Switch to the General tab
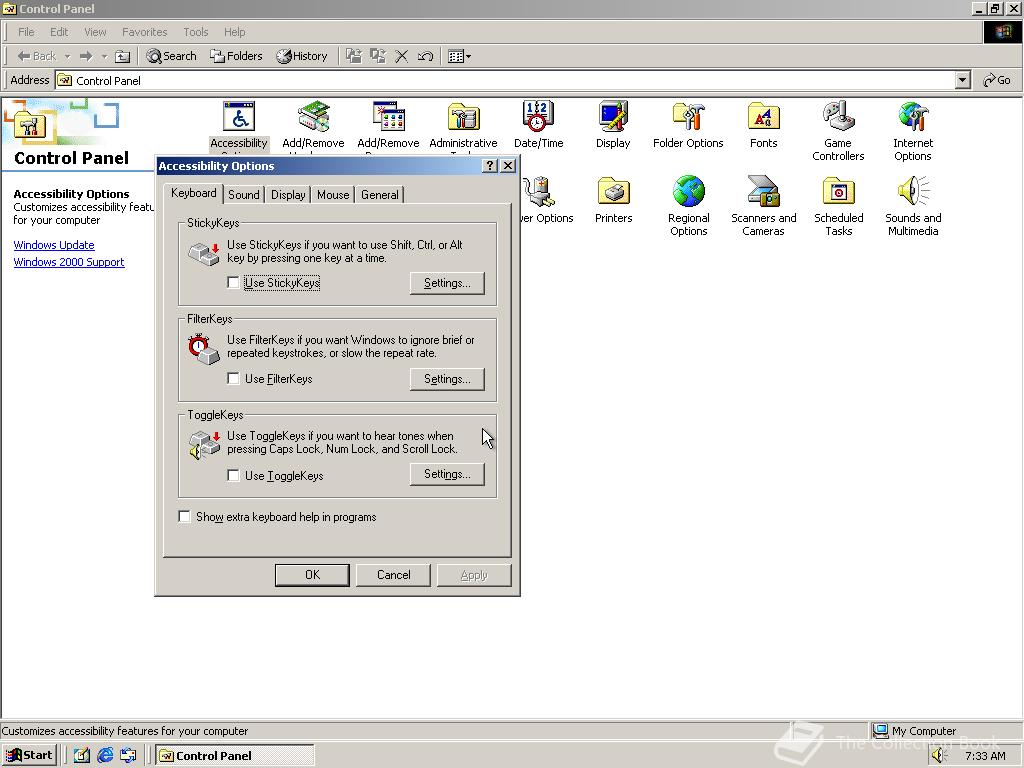Screen dimensions: 1024x768 pos(379,195)
